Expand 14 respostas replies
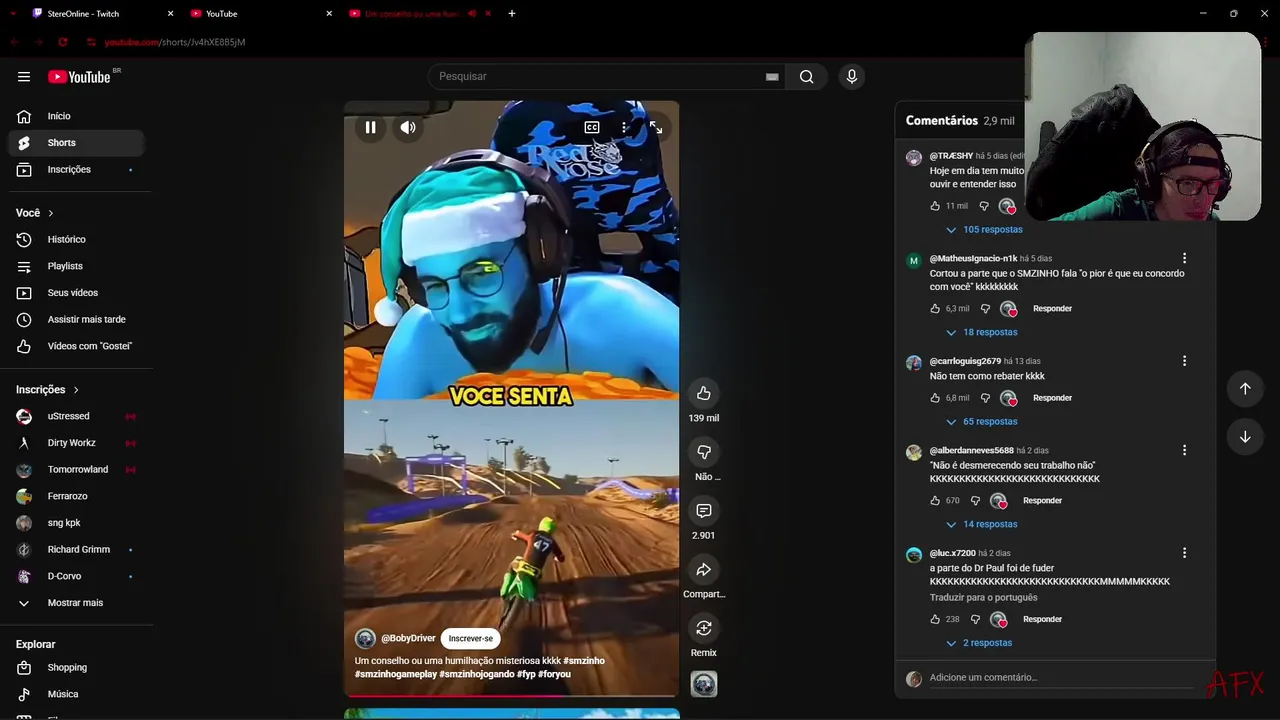The height and width of the screenshot is (720, 1280). pos(981,524)
